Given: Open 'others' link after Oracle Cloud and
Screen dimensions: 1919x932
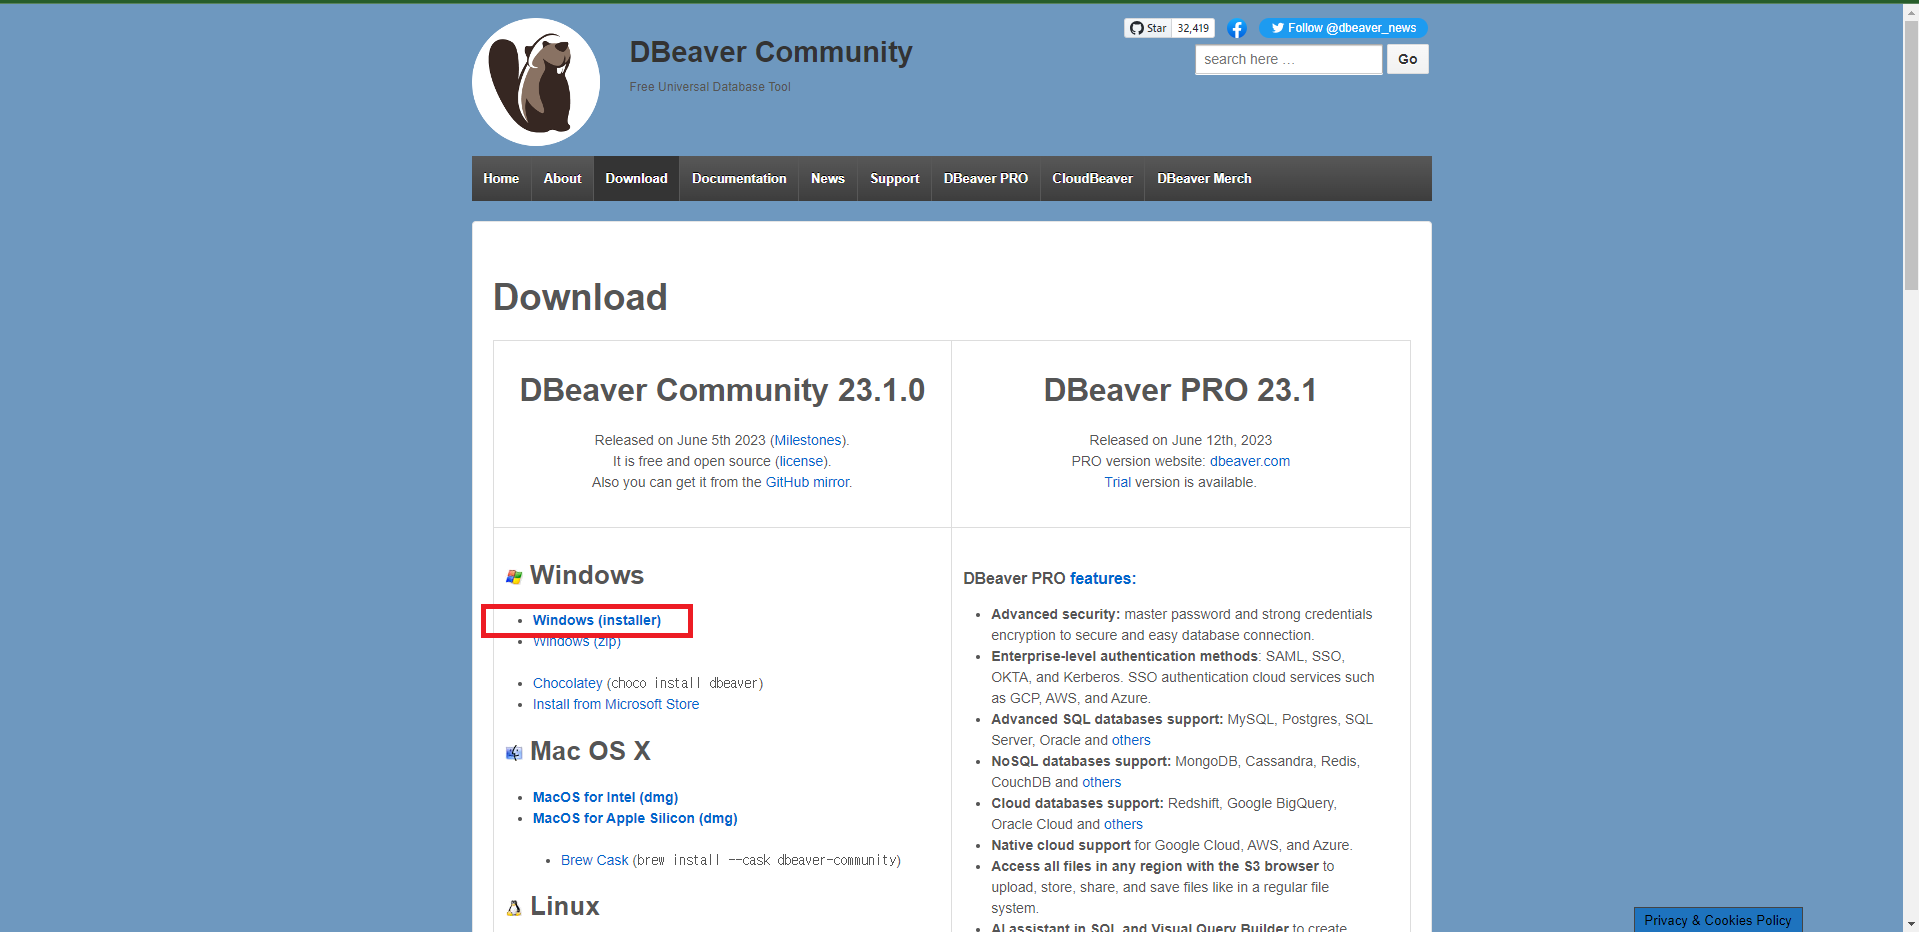Looking at the screenshot, I should (1123, 824).
